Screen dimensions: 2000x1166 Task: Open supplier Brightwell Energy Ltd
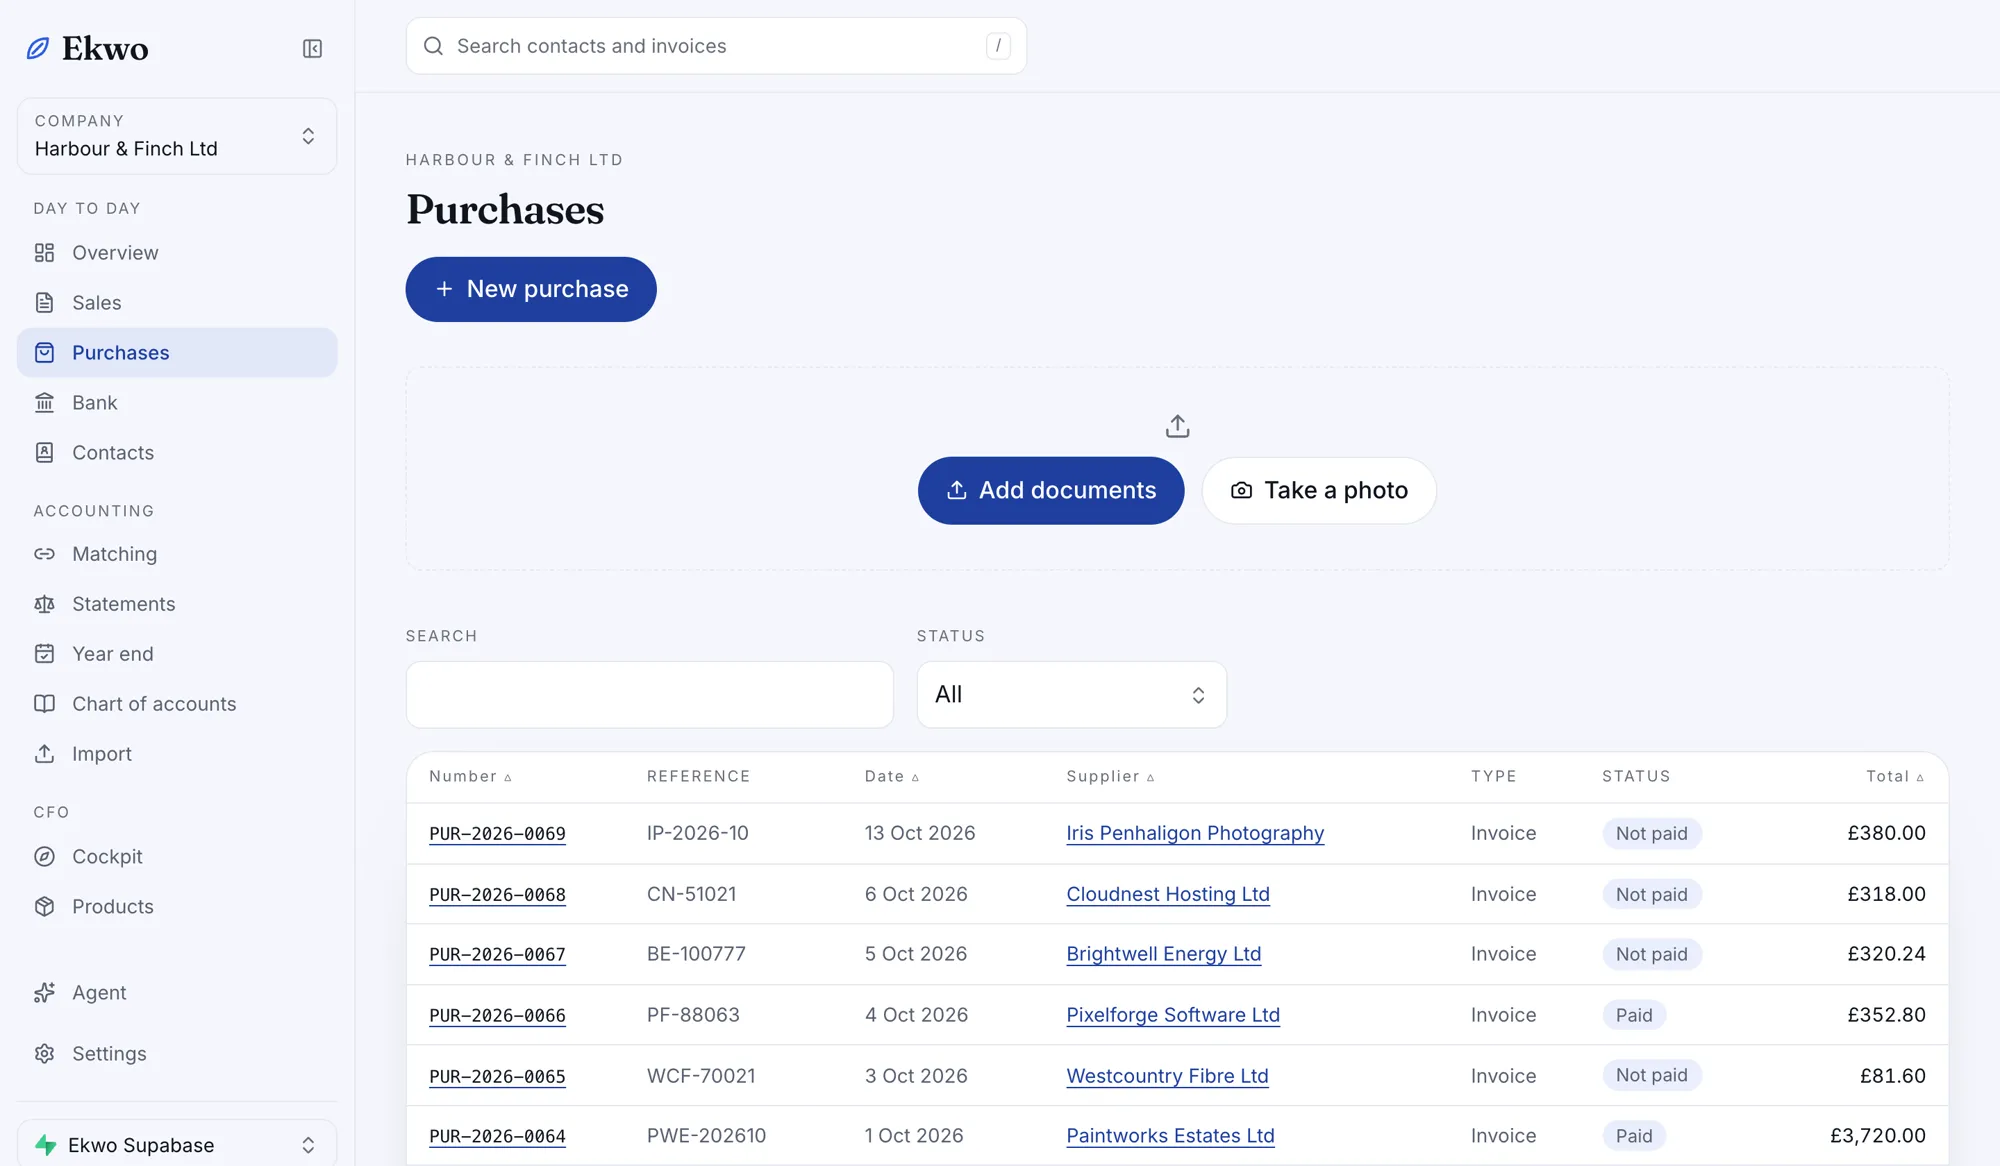1163,954
